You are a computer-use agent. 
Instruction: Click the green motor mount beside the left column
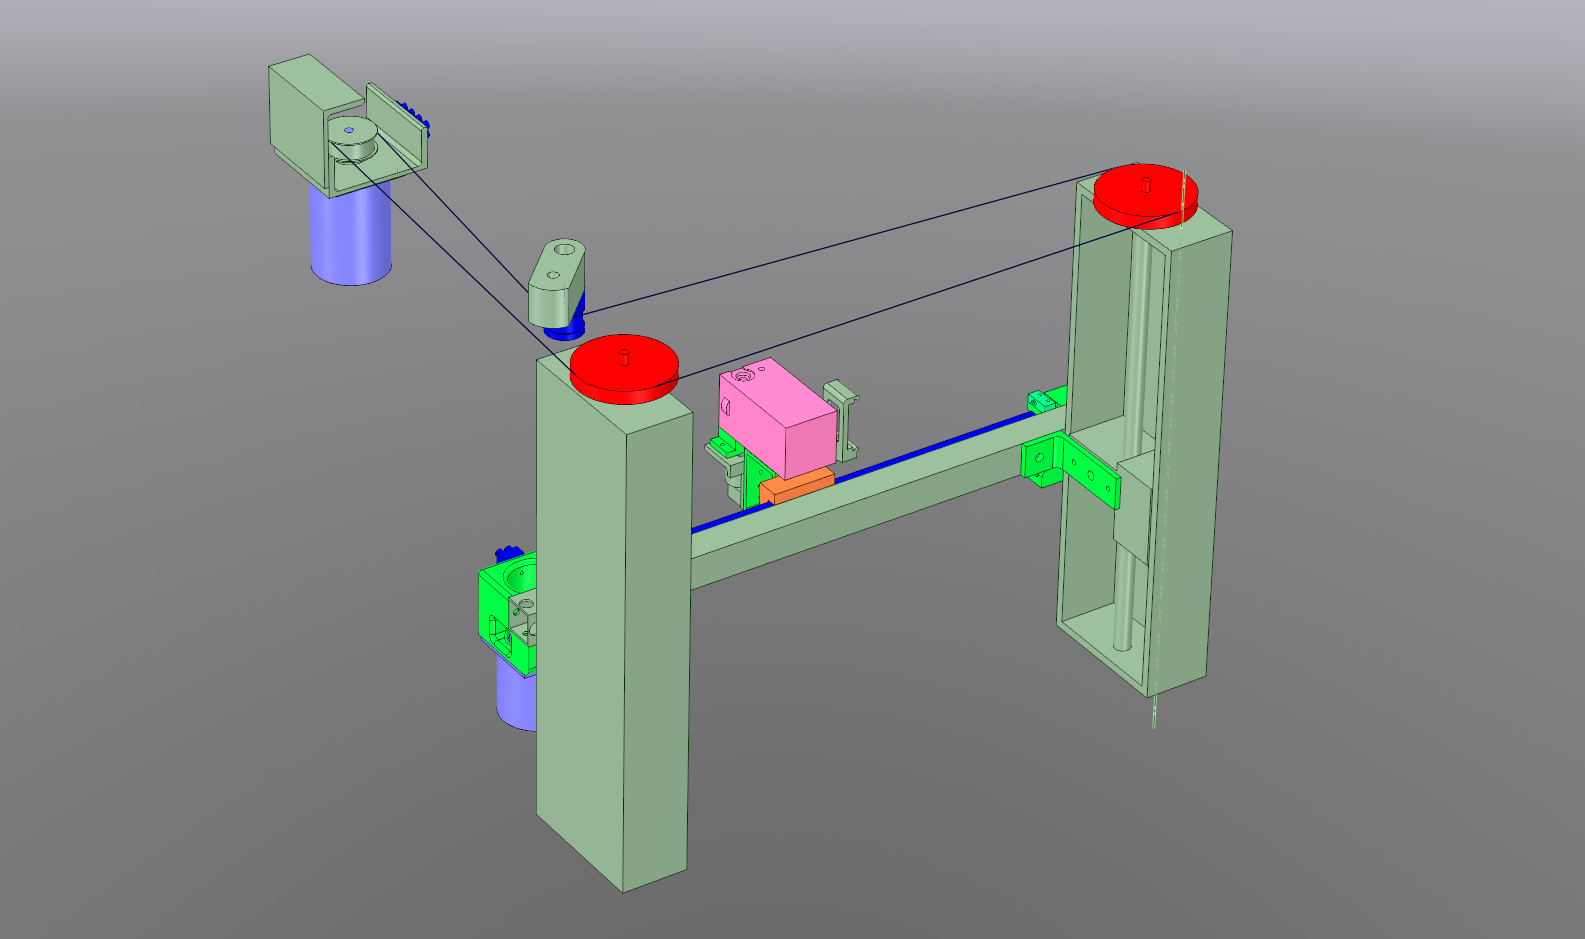click(x=506, y=613)
